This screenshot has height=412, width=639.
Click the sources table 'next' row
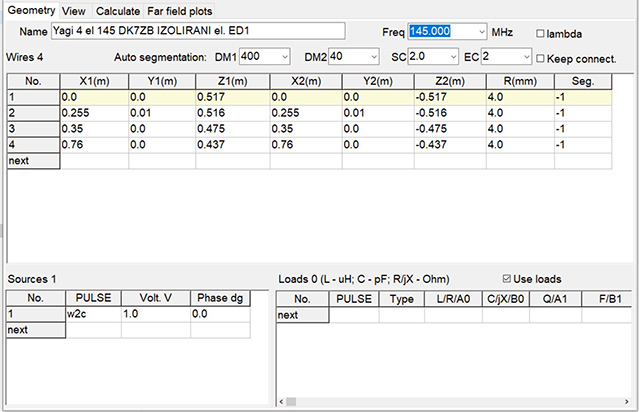click(x=36, y=330)
